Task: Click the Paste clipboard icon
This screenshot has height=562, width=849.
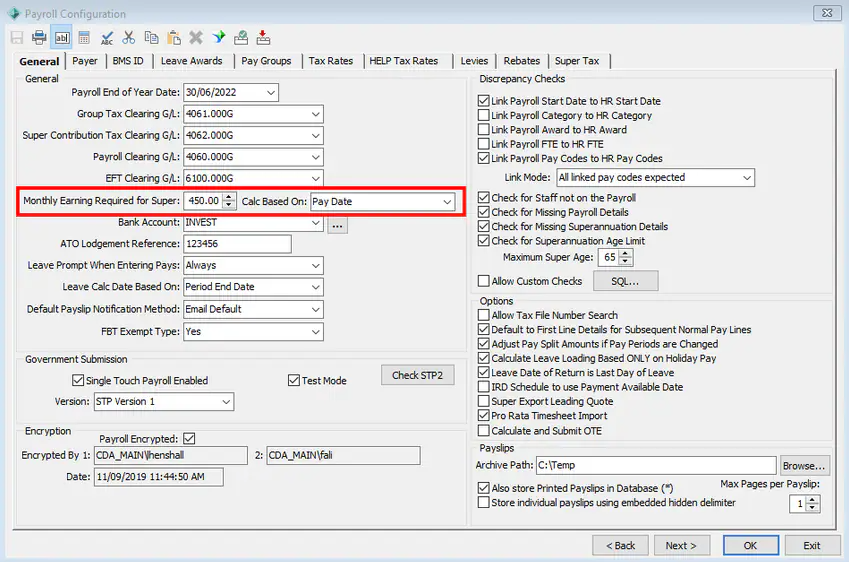Action: click(x=174, y=38)
